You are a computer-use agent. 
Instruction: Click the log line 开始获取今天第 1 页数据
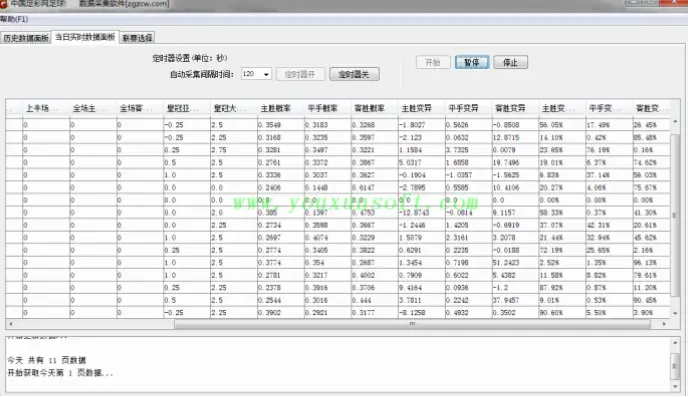pyautogui.click(x=60, y=373)
